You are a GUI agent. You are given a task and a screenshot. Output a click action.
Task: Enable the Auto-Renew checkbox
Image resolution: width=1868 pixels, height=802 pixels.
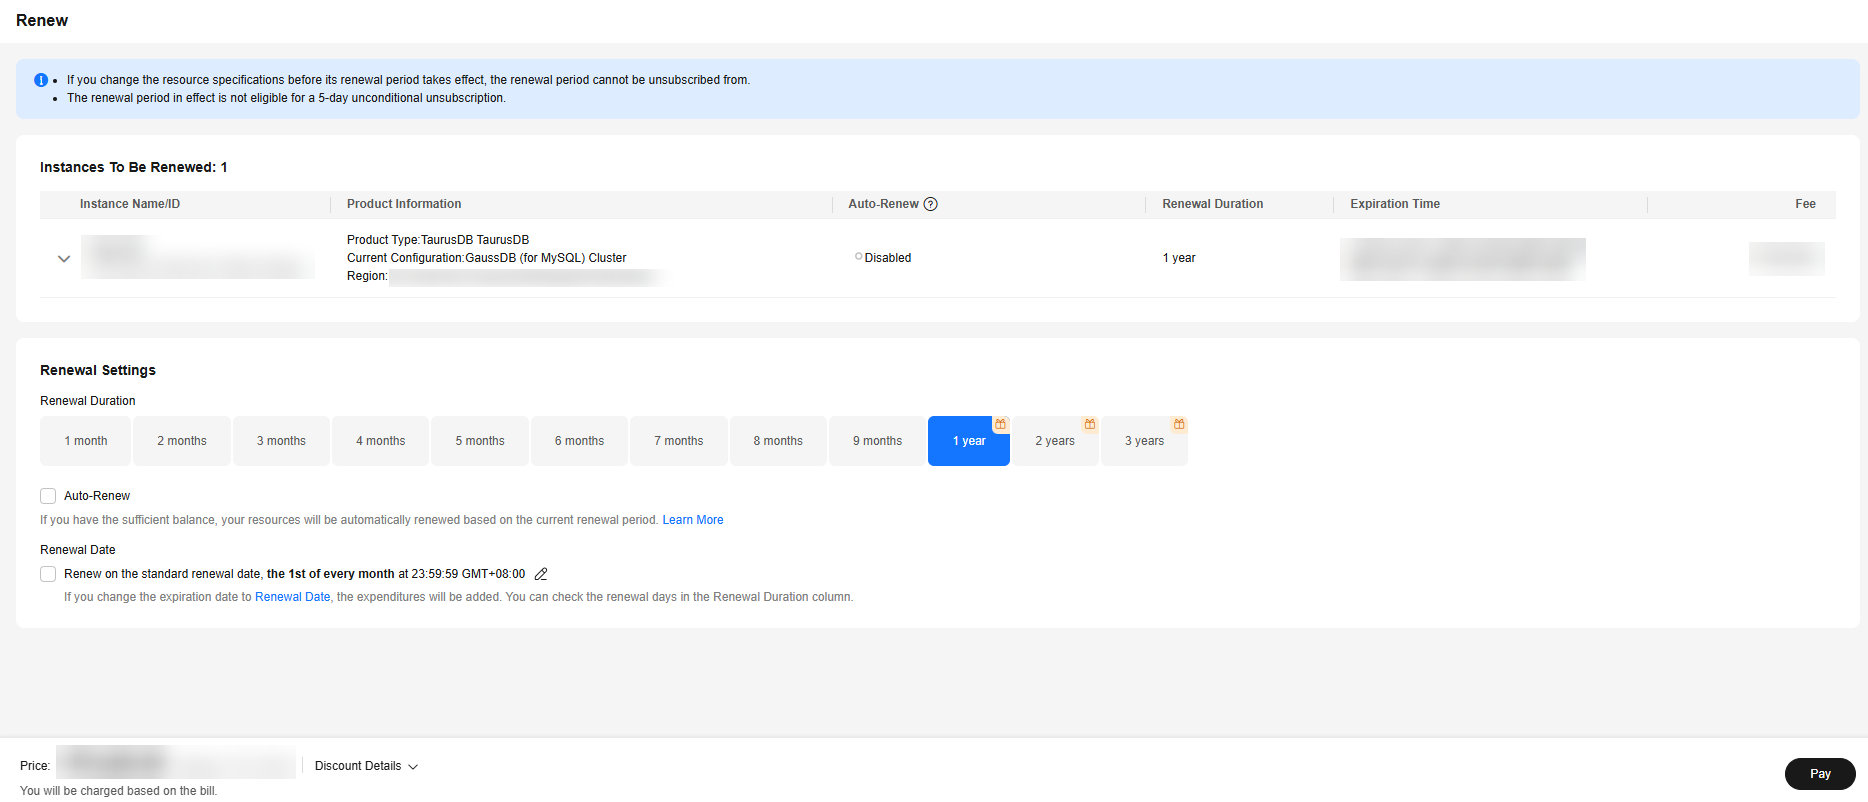[x=48, y=496]
